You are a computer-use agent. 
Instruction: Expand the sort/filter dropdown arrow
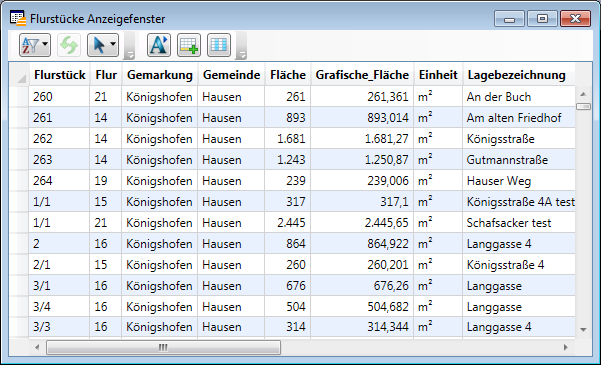45,44
